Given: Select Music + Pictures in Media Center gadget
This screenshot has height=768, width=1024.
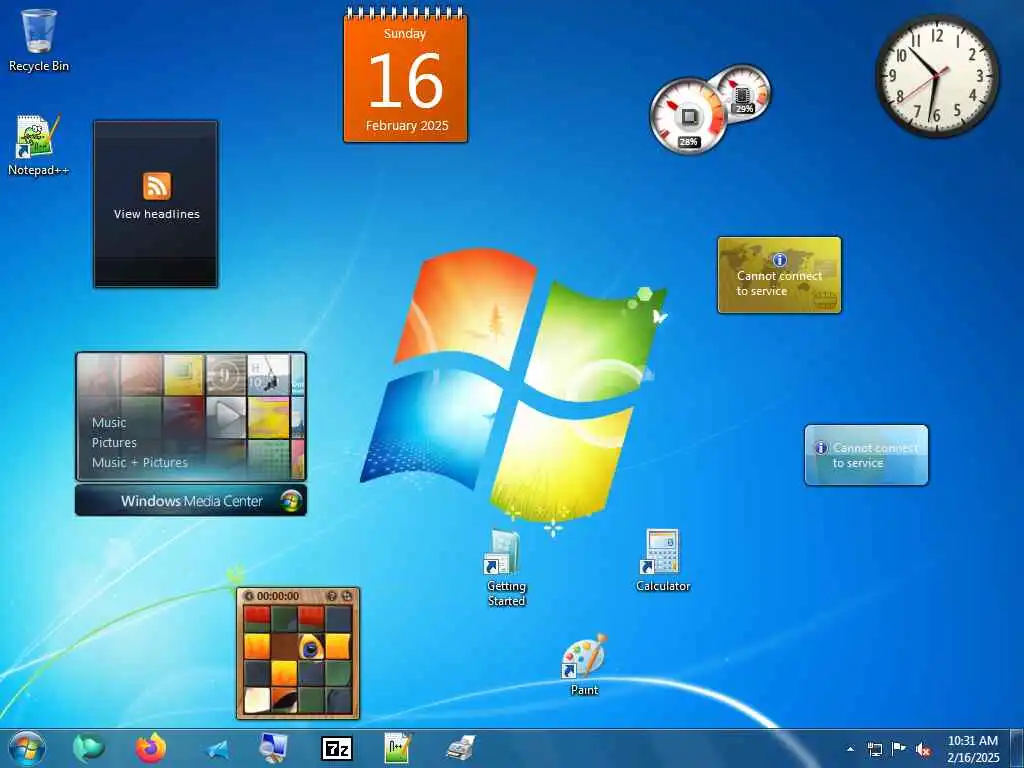Looking at the screenshot, I should 140,462.
